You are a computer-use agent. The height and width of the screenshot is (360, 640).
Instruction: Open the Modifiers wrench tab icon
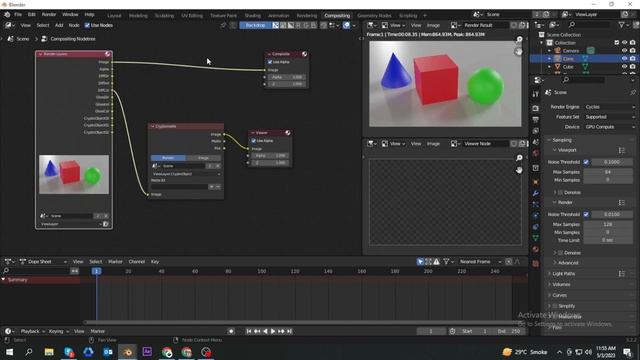coord(536,193)
